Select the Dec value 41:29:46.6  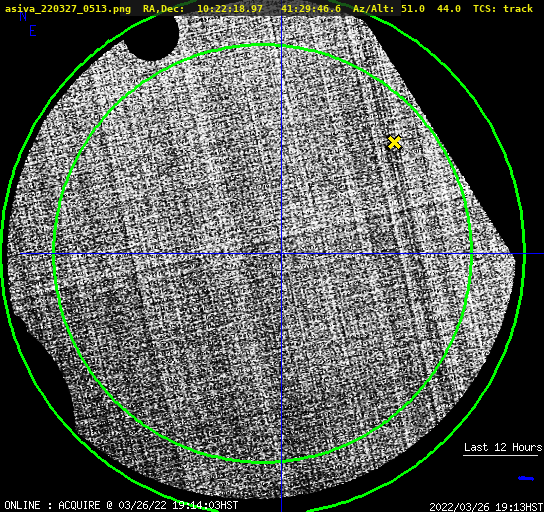coord(311,9)
